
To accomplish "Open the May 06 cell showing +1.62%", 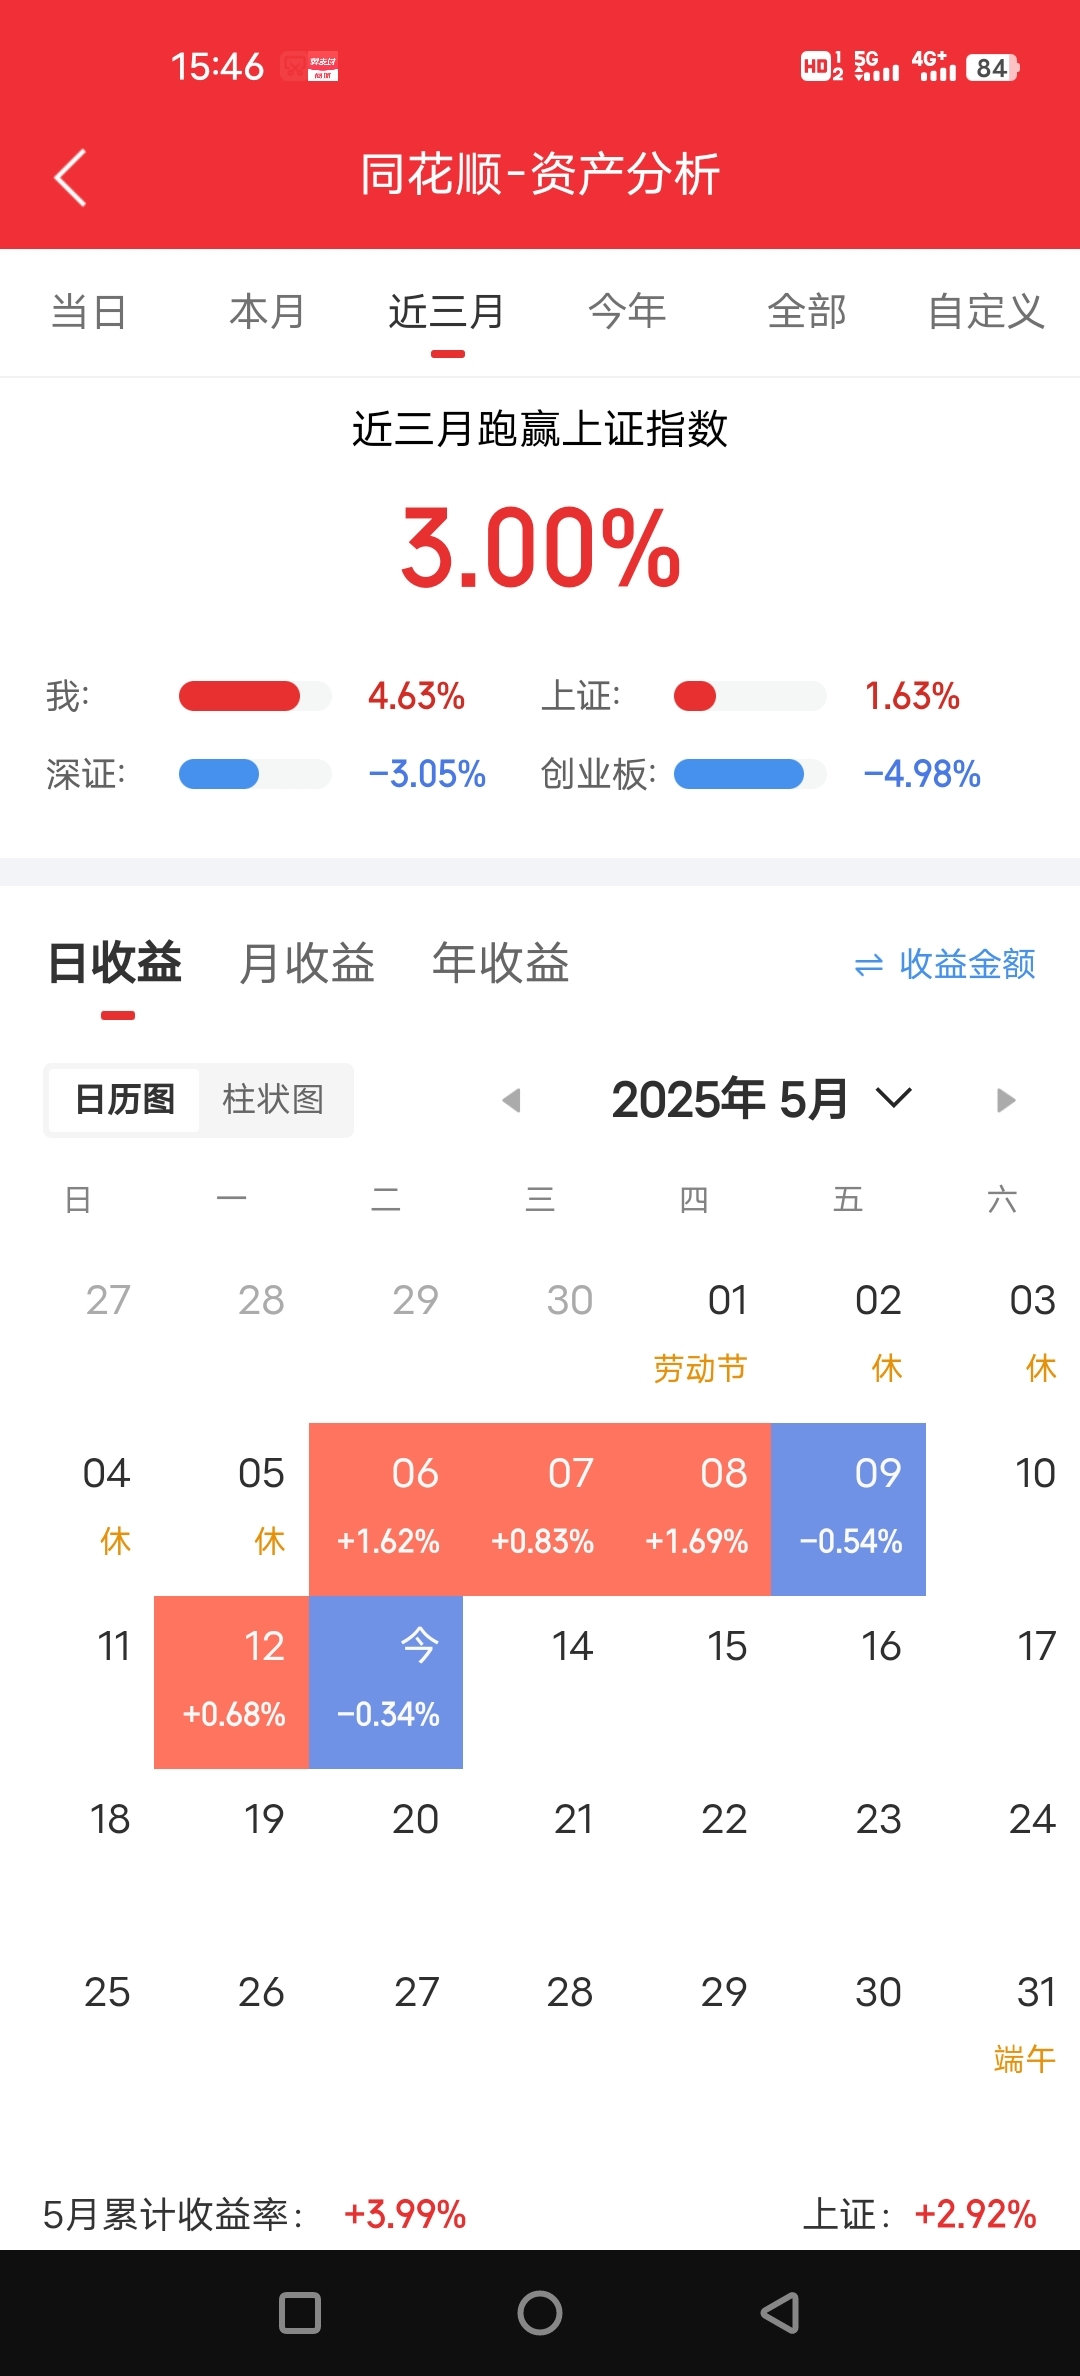I will (386, 1509).
